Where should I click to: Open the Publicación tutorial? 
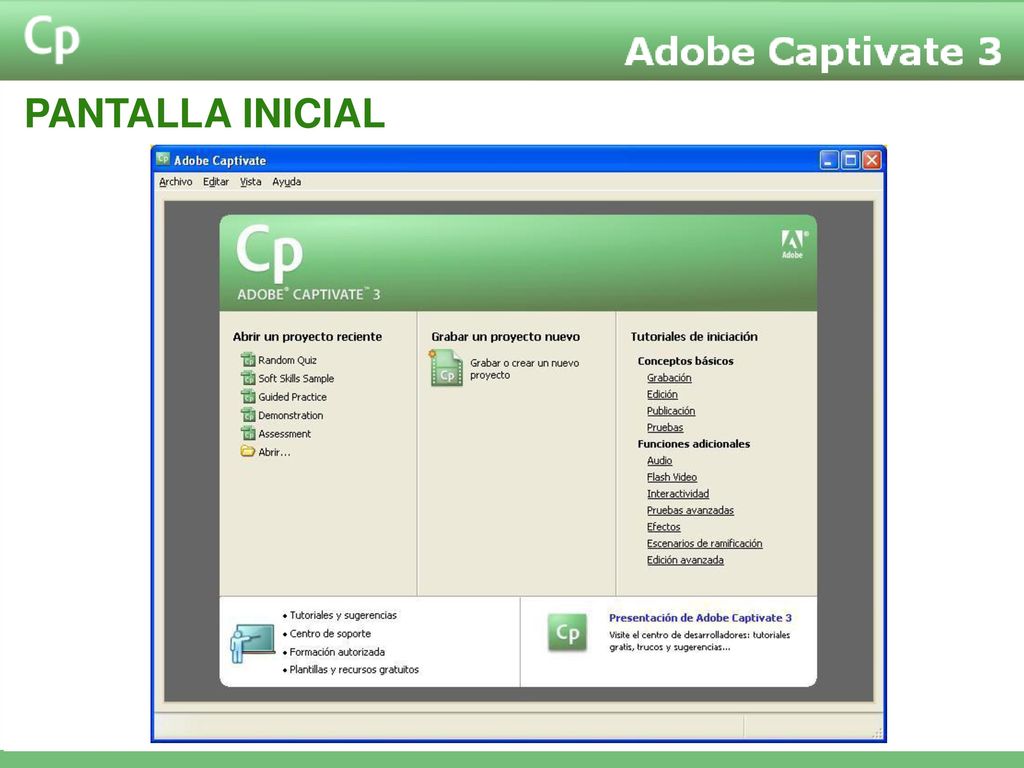click(671, 411)
